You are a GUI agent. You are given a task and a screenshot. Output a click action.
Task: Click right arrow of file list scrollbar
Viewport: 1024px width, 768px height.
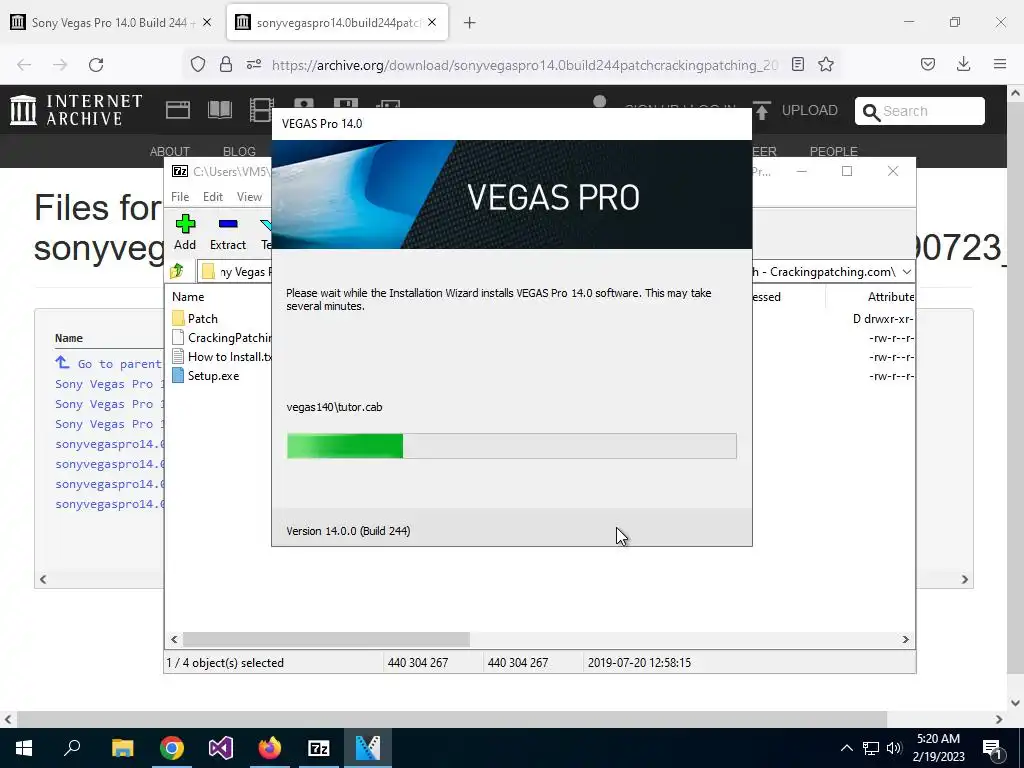[x=965, y=579]
